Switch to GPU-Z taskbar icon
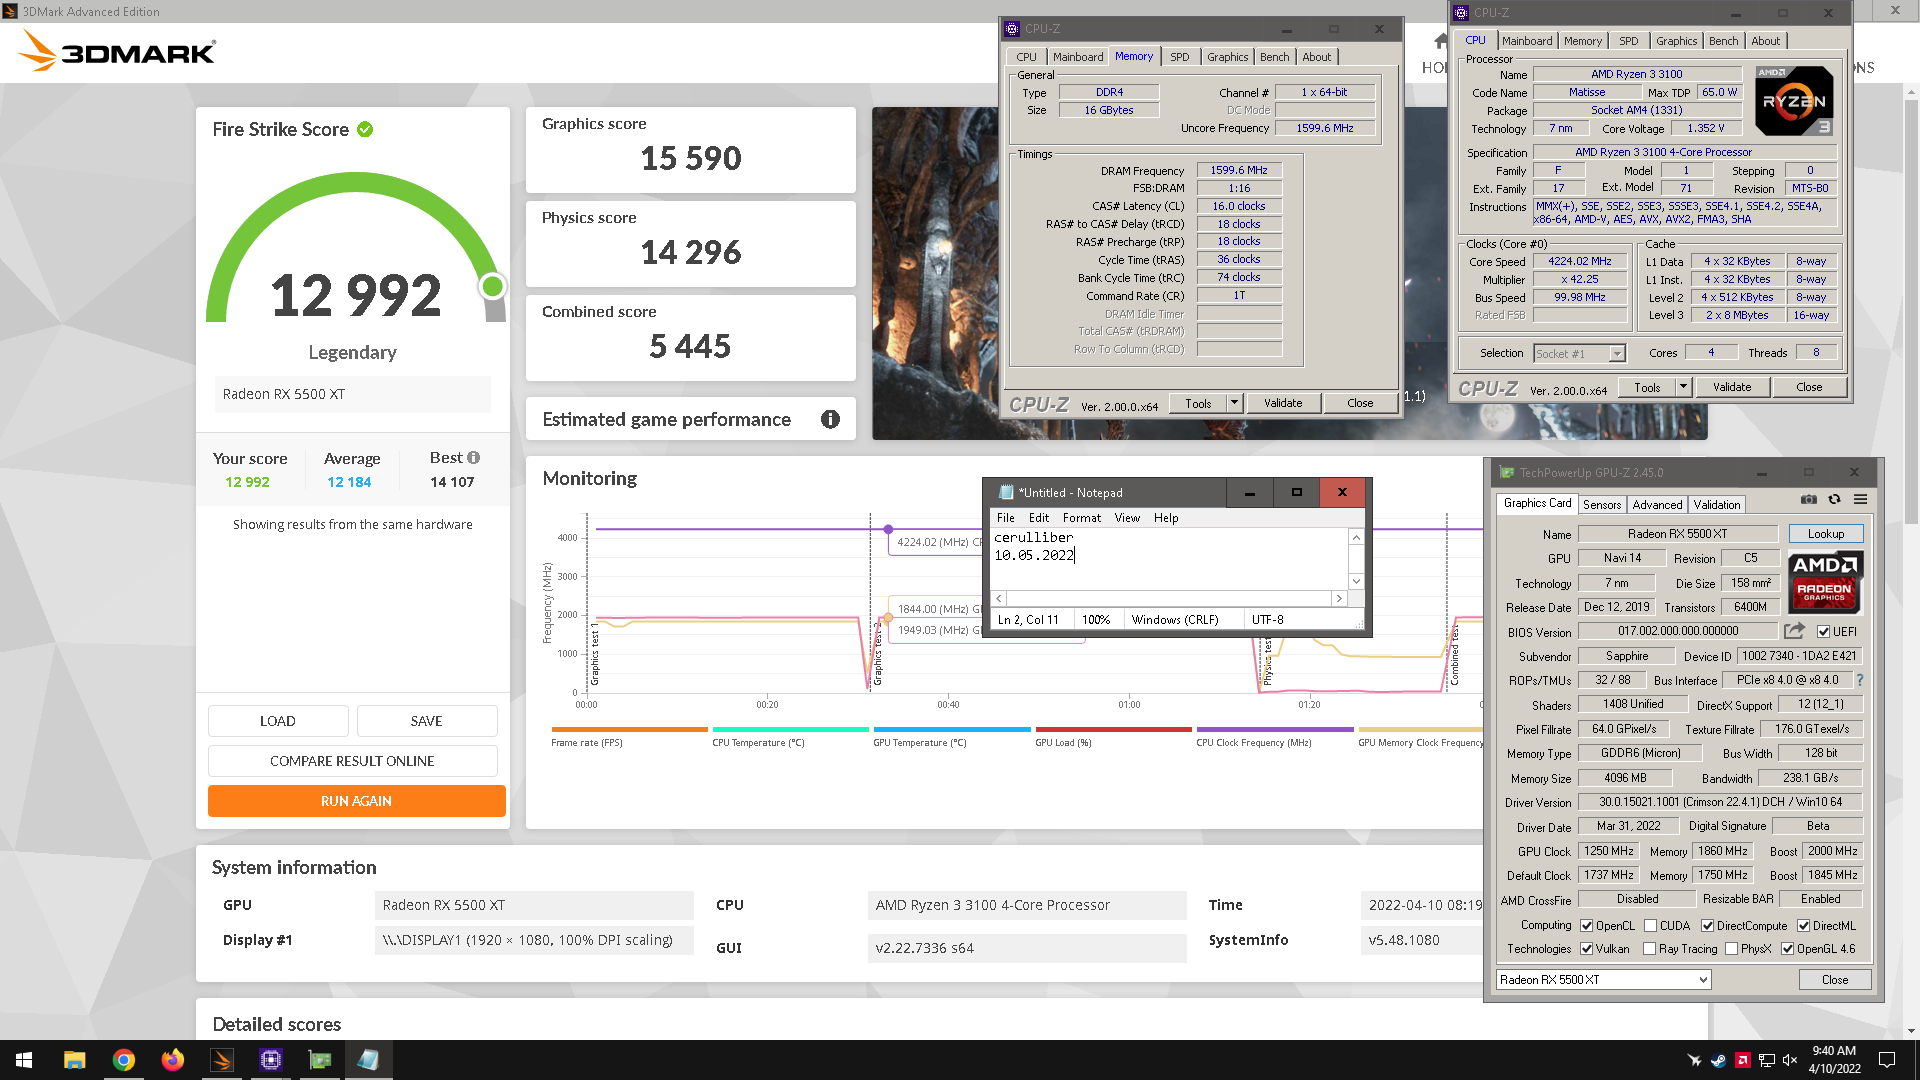Screen dimensions: 1920x1080 pos(320,1060)
